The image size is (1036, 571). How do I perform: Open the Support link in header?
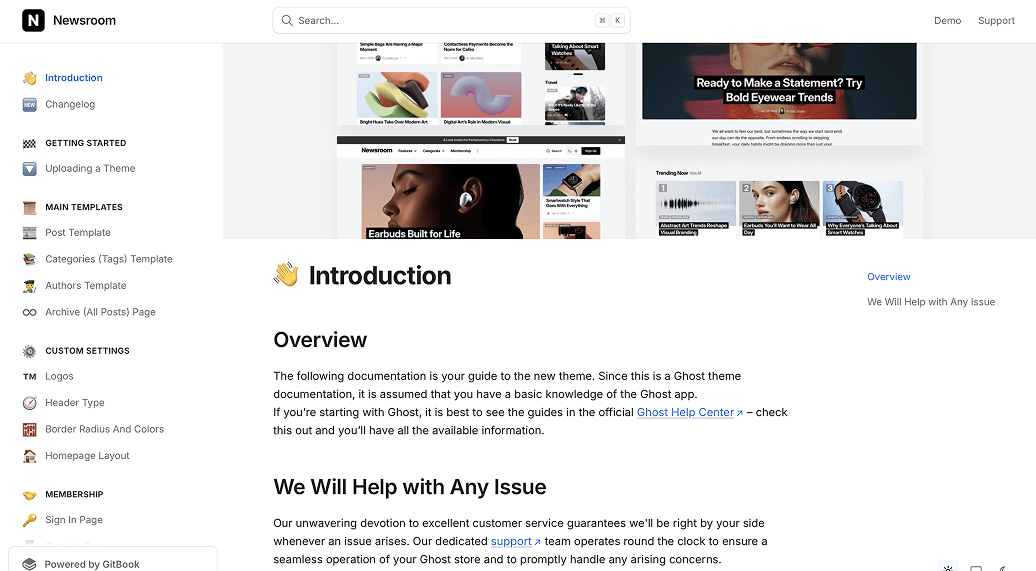[x=996, y=20]
